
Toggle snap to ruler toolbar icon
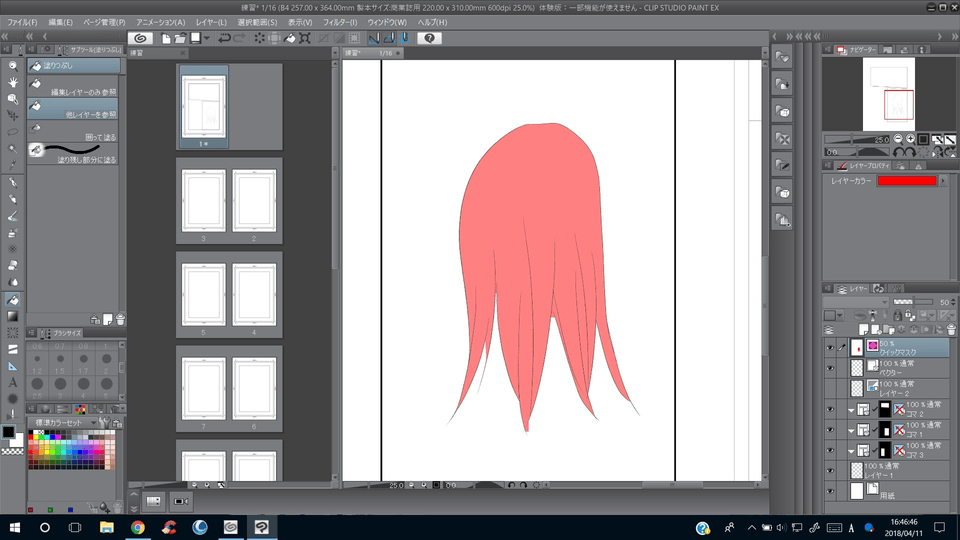coord(373,38)
